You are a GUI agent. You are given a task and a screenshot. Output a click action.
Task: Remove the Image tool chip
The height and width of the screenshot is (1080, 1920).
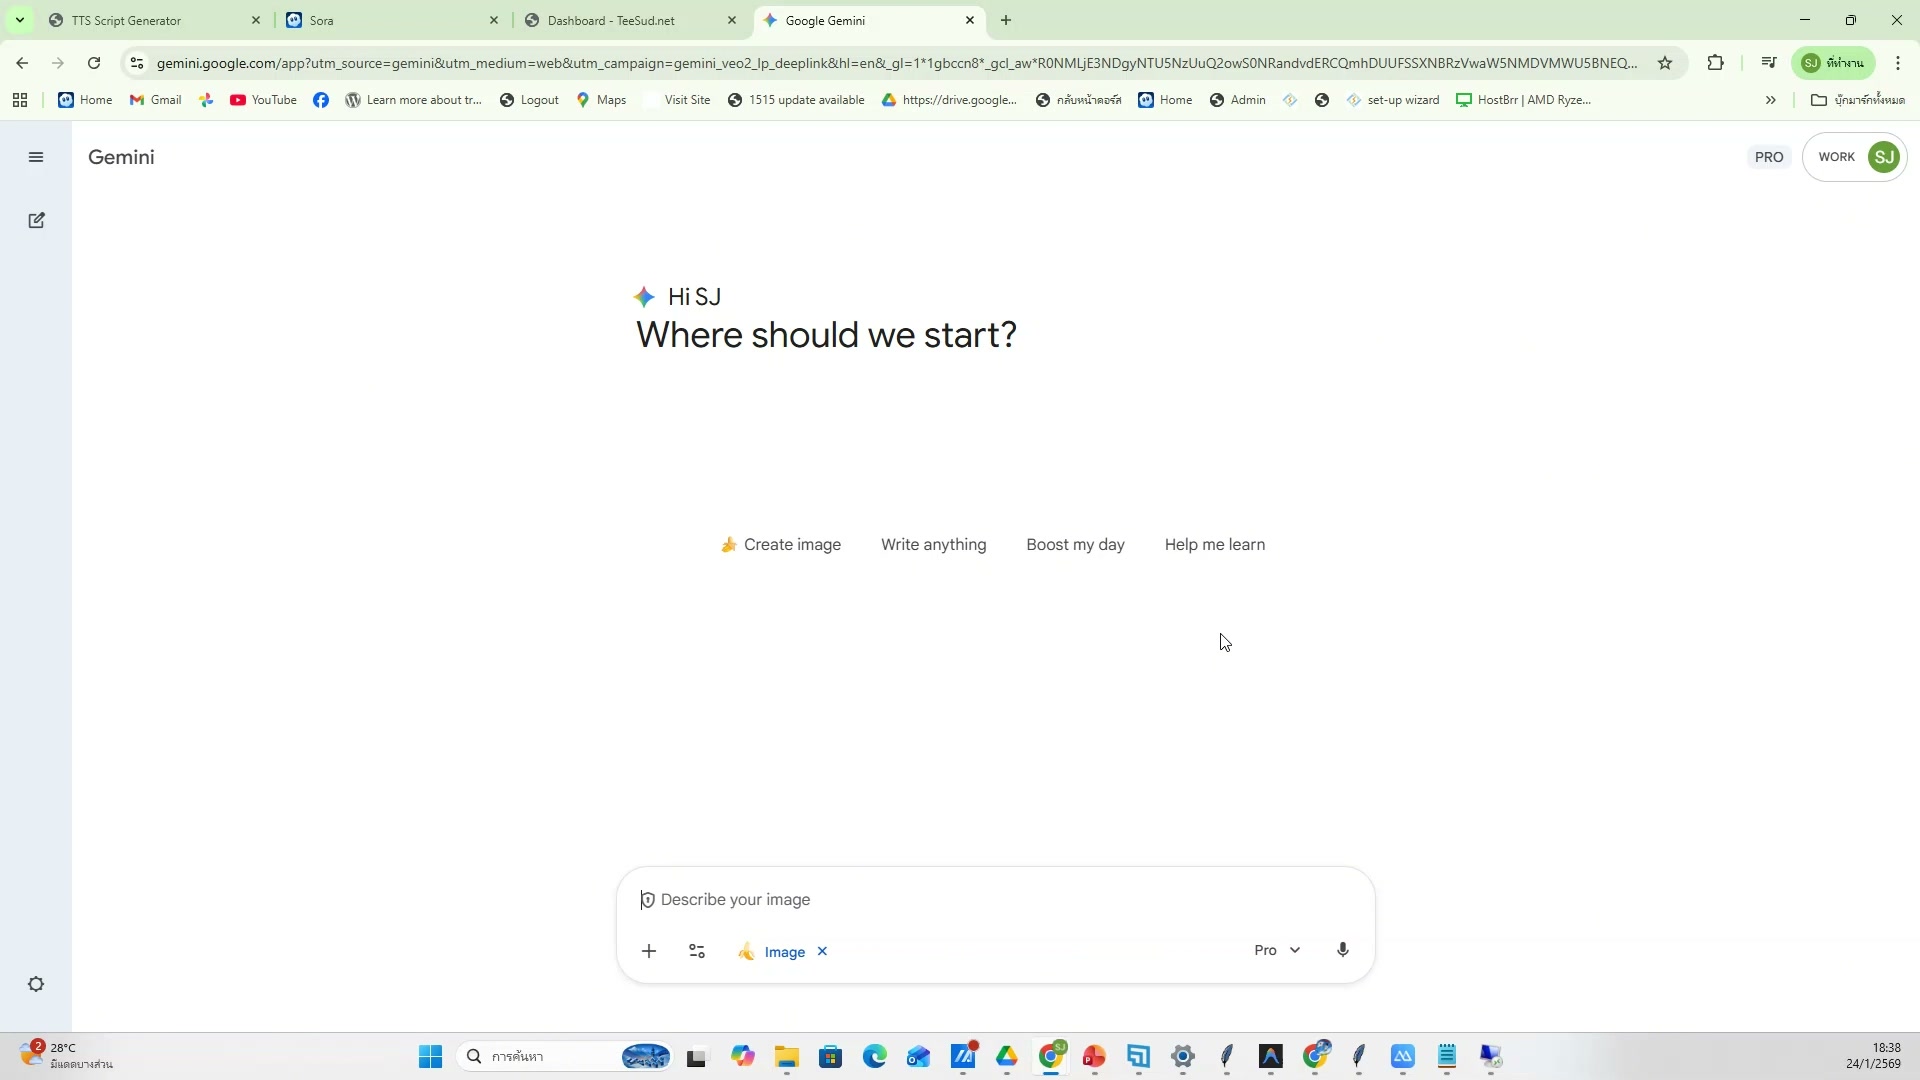tap(822, 951)
